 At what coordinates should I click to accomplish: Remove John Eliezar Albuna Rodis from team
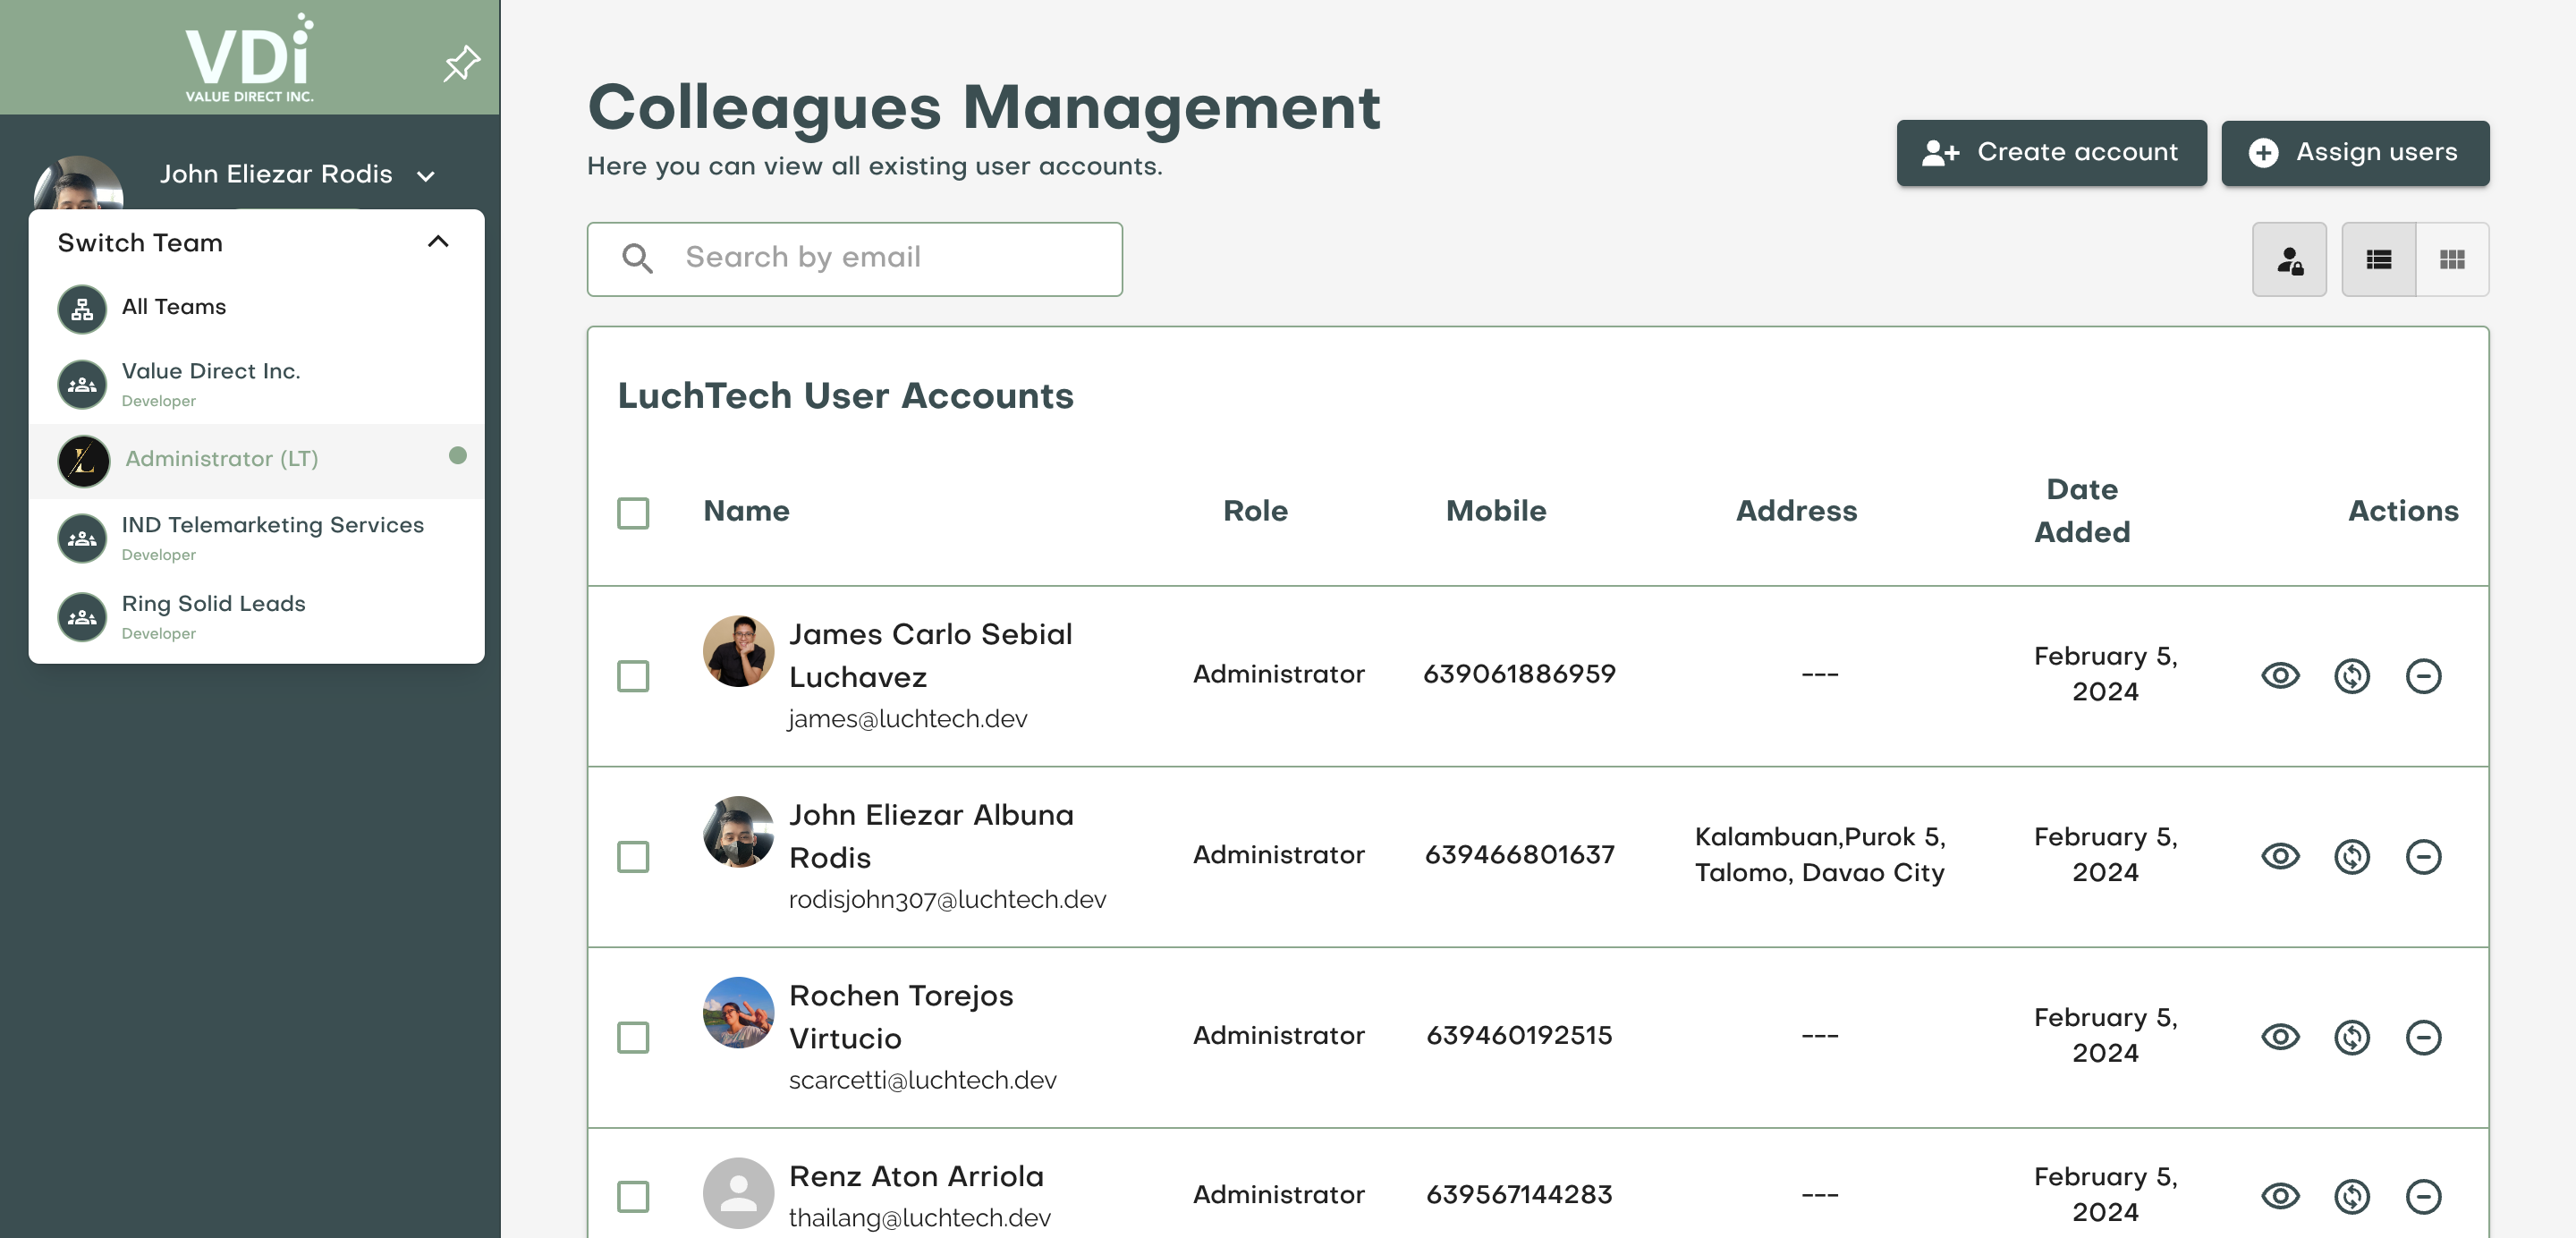tap(2422, 857)
